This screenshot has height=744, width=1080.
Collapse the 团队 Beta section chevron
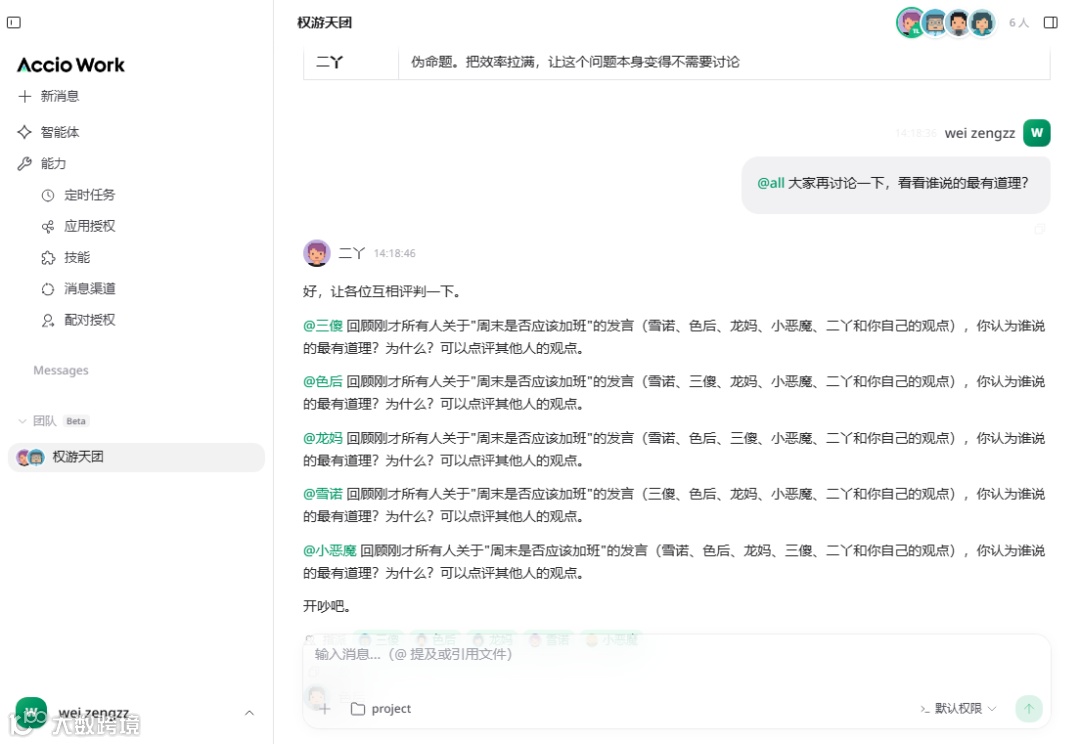coord(22,421)
